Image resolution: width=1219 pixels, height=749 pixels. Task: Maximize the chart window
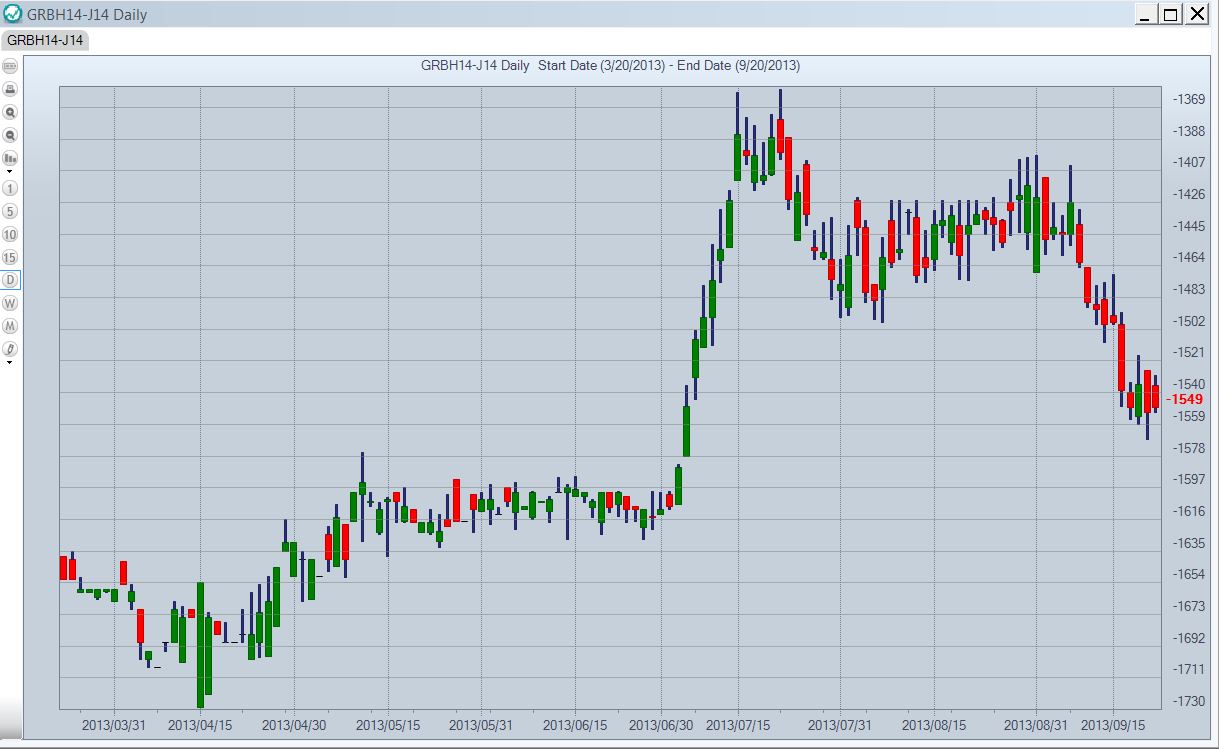1171,14
